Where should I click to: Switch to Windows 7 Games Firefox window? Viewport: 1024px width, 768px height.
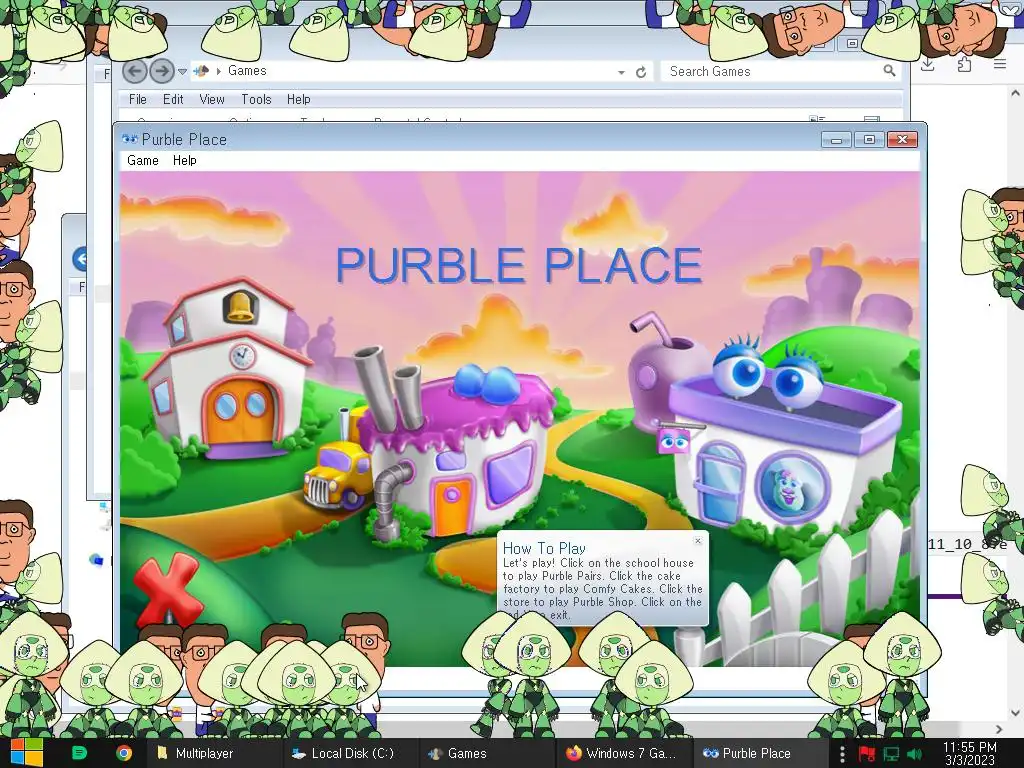[x=622, y=753]
